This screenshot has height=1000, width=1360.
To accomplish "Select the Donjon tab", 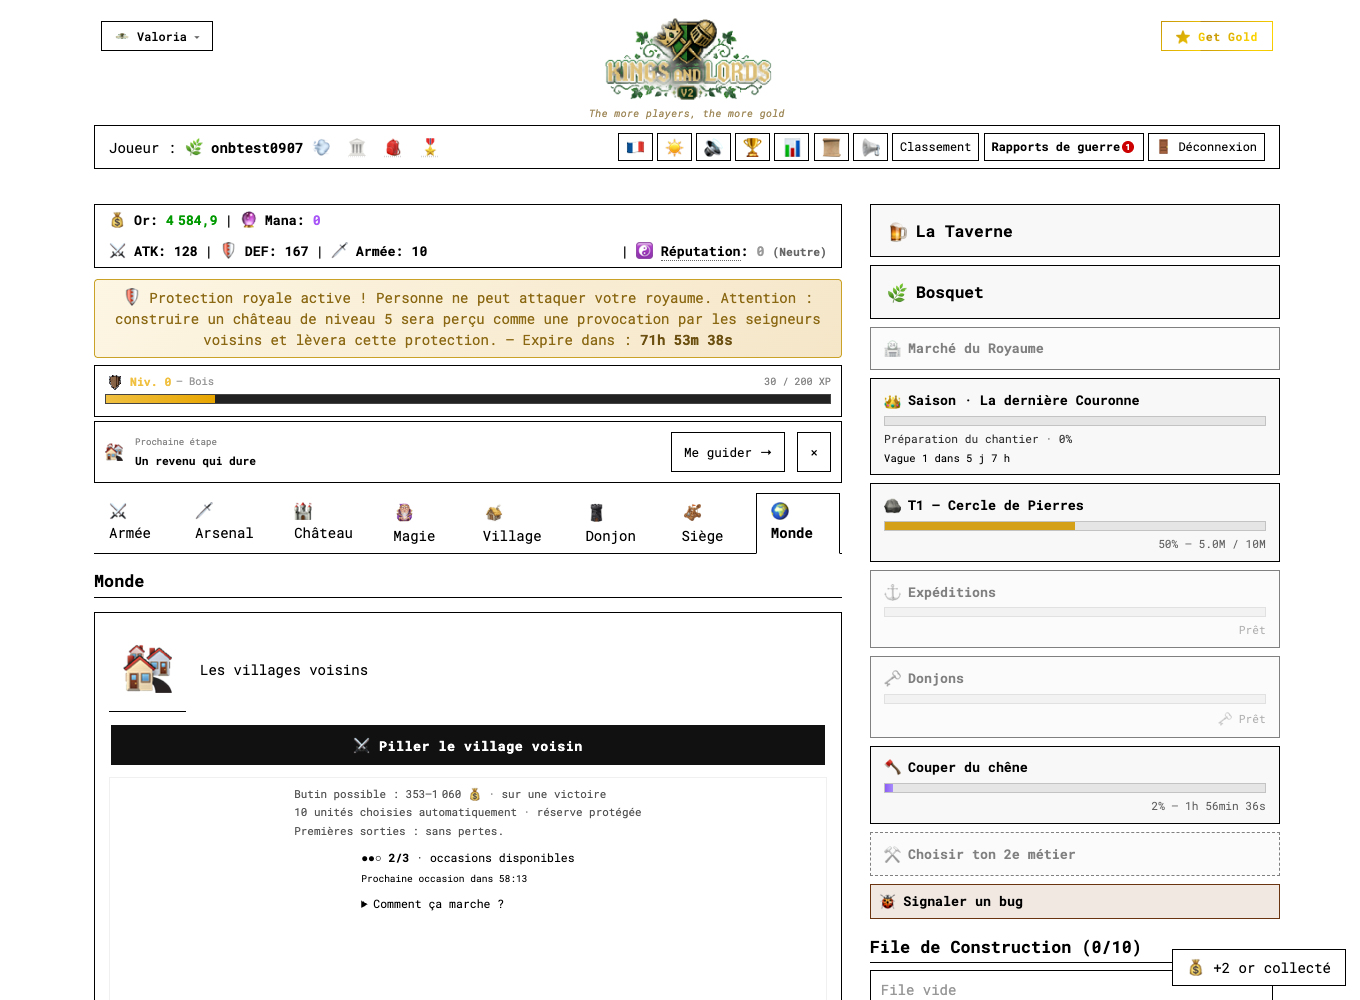I will 610,524.
